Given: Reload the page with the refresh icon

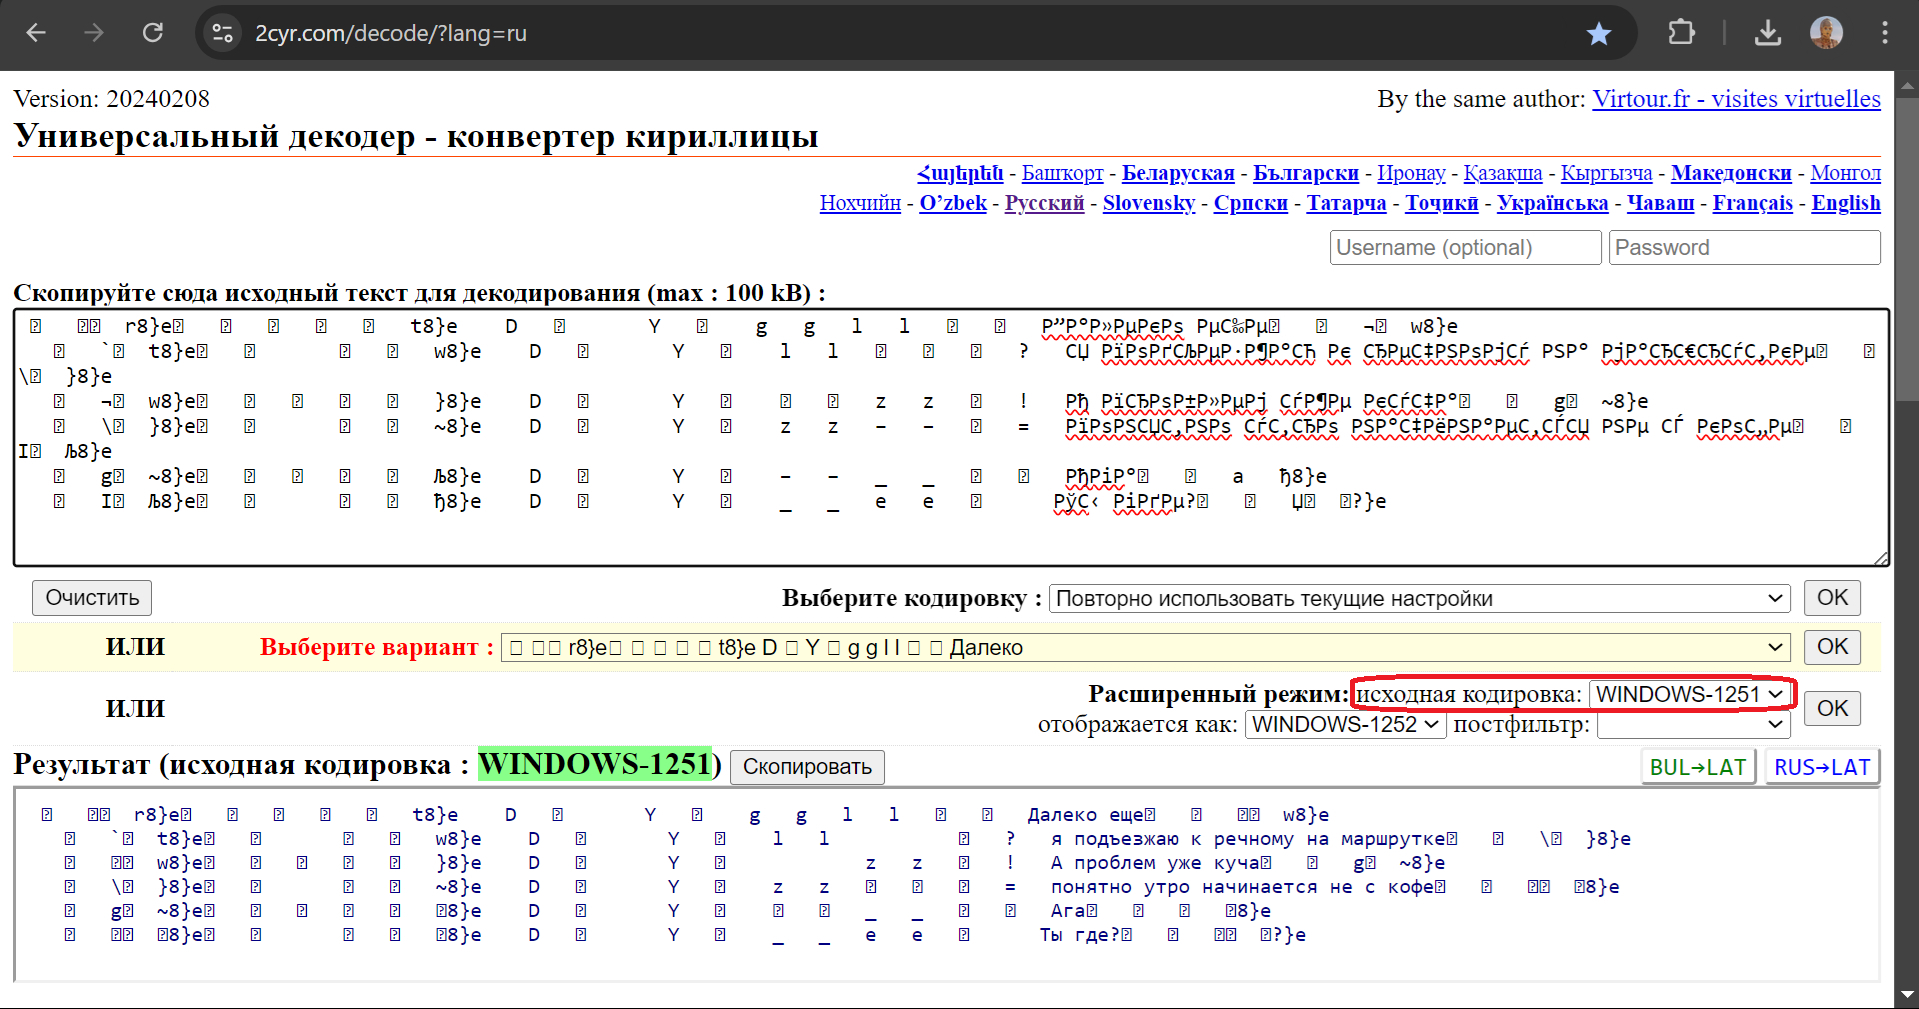Looking at the screenshot, I should 152,33.
